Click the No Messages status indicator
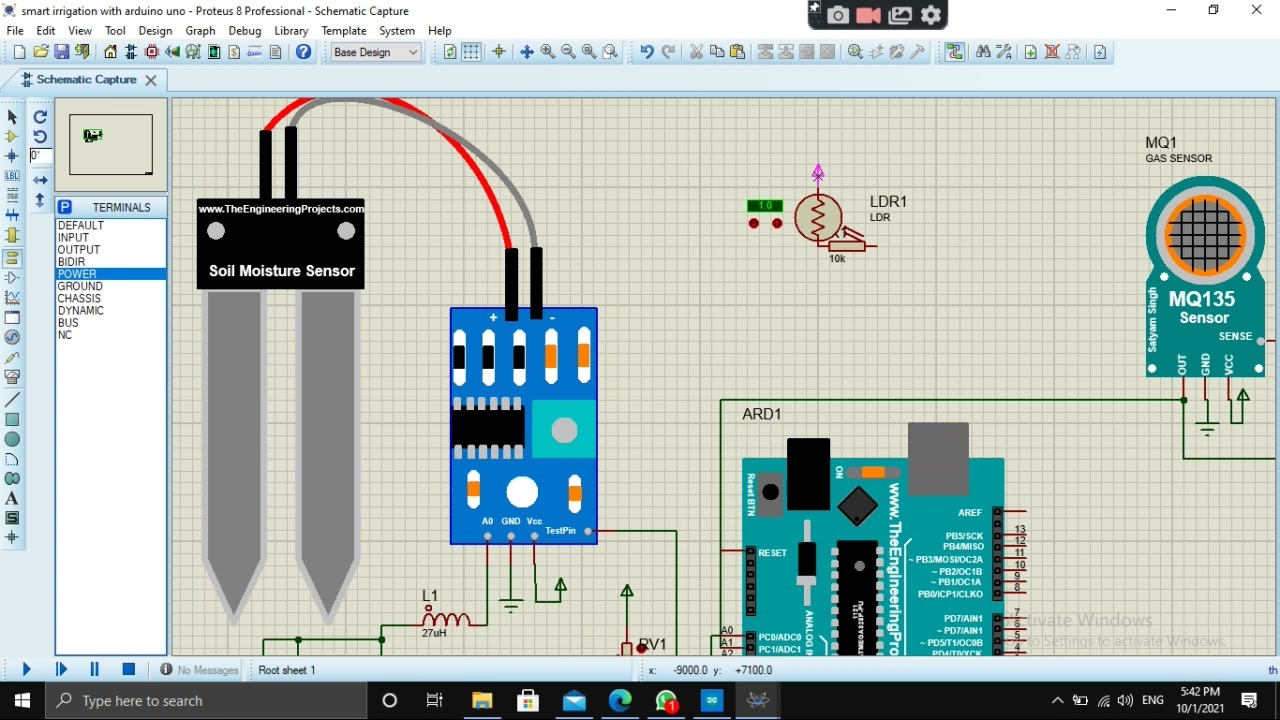 point(200,670)
